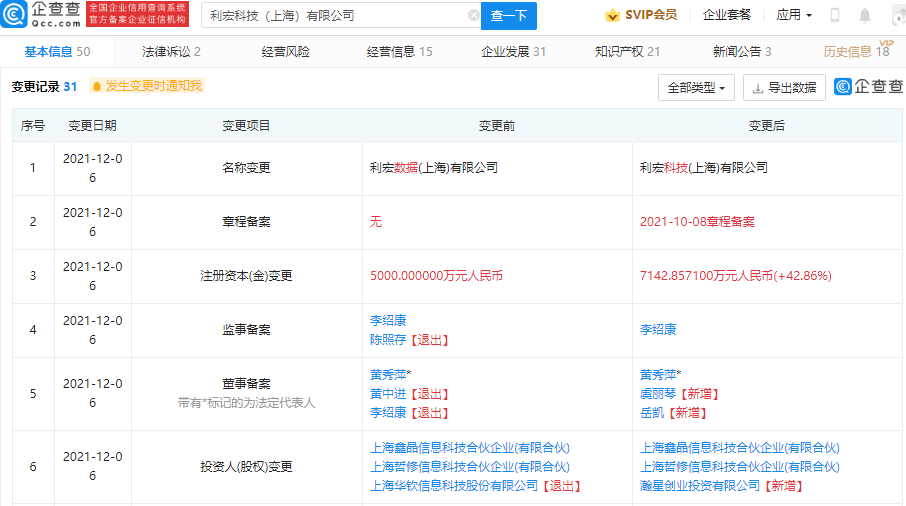906x506 pixels.
Task: Open notifications bell icon
Action: point(864,16)
